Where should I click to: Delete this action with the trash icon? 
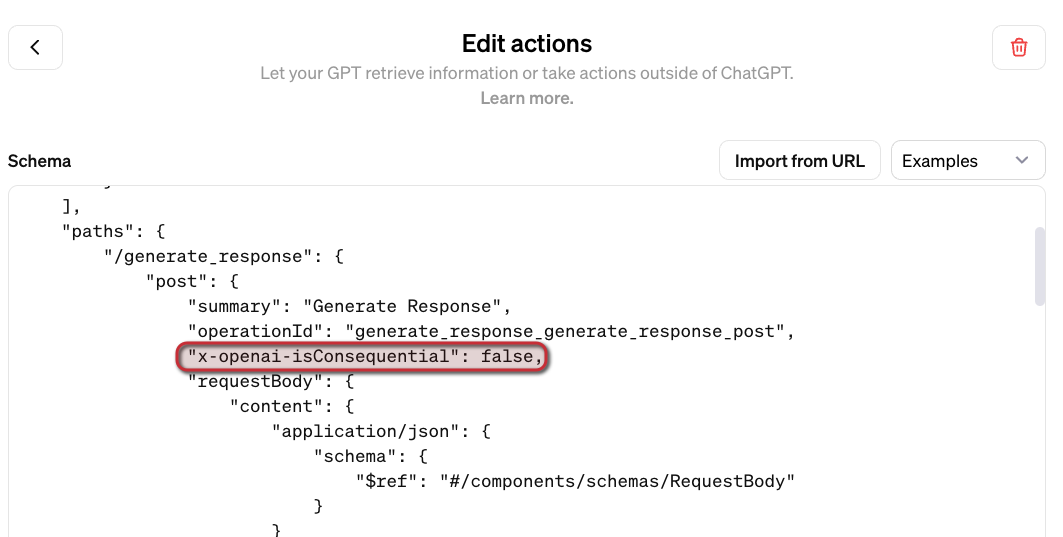pyautogui.click(x=1018, y=48)
